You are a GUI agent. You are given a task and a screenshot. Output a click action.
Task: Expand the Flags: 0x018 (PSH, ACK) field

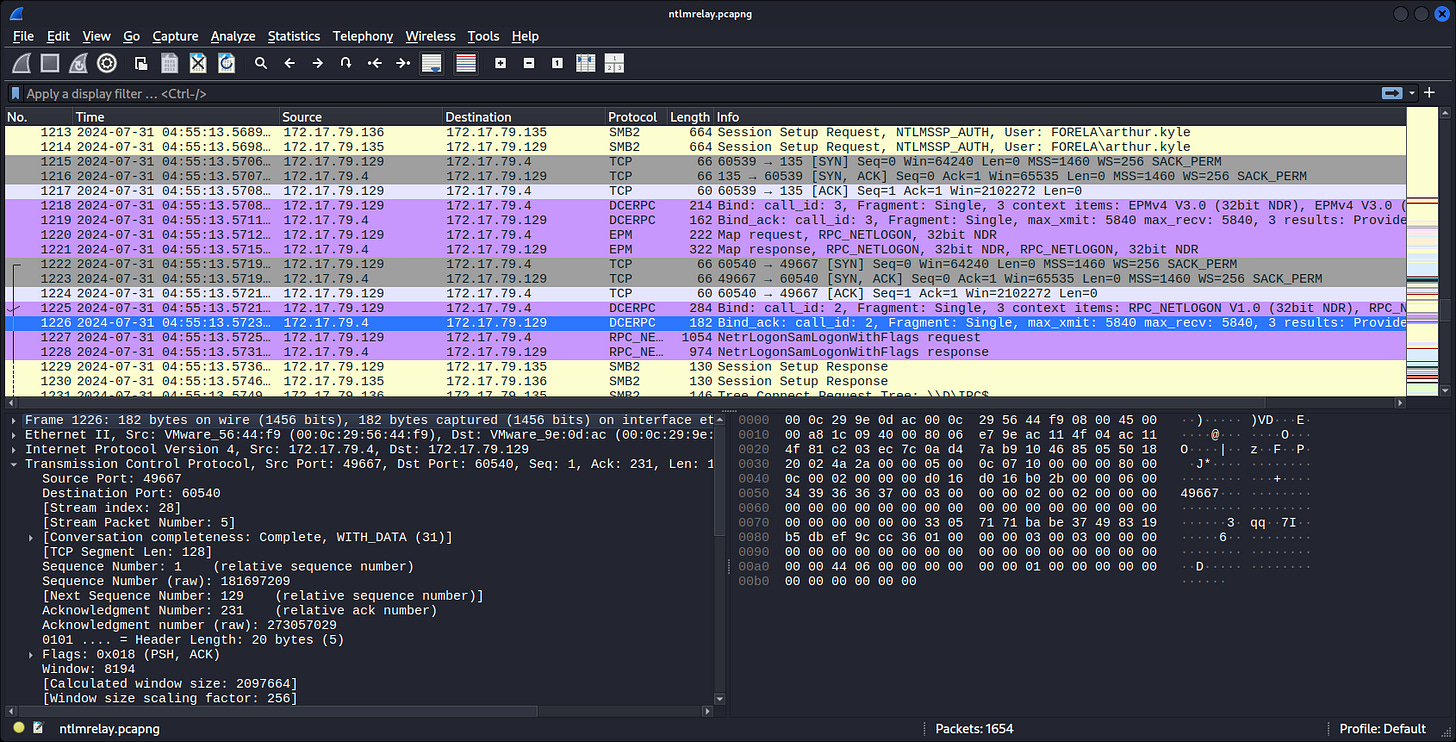[31, 654]
